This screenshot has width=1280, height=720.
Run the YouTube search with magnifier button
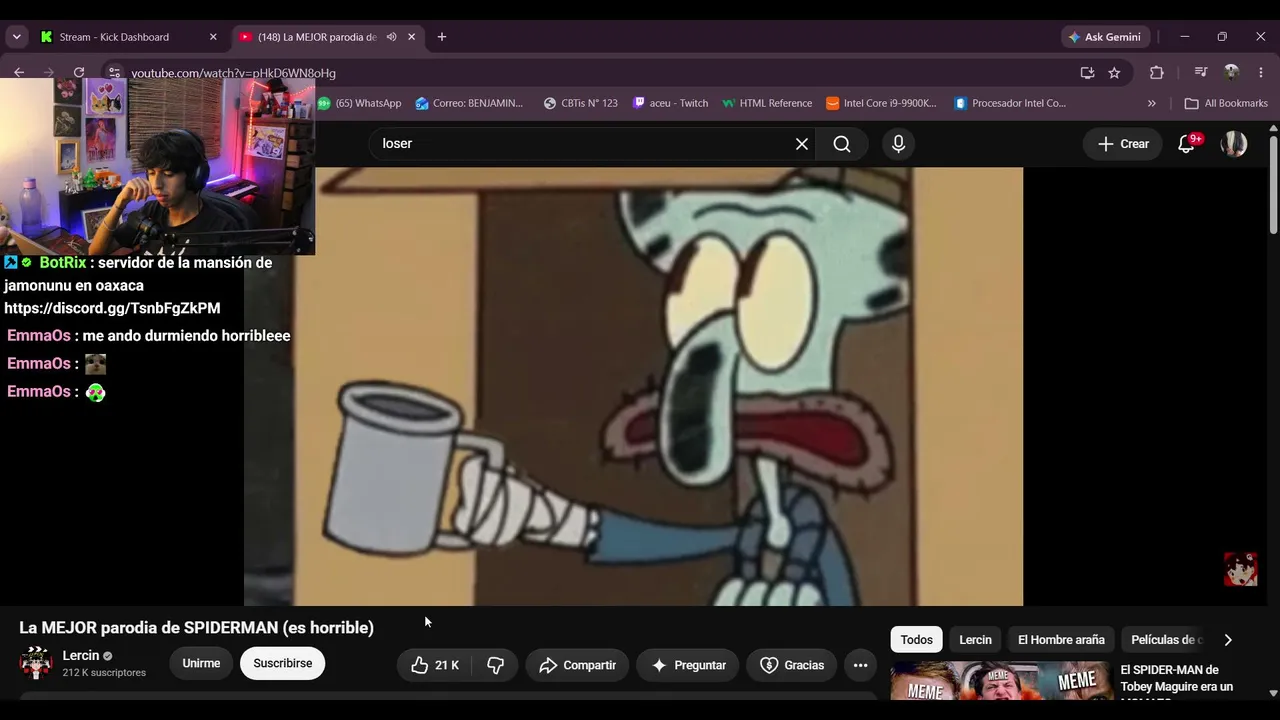tap(842, 144)
